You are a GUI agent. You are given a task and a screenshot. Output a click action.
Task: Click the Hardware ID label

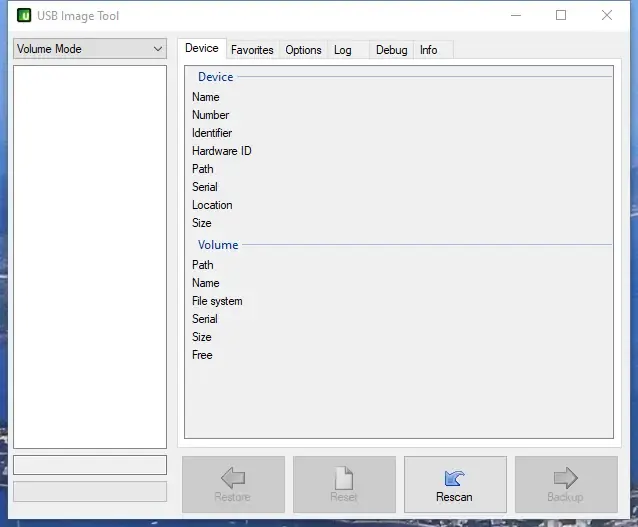[222, 151]
